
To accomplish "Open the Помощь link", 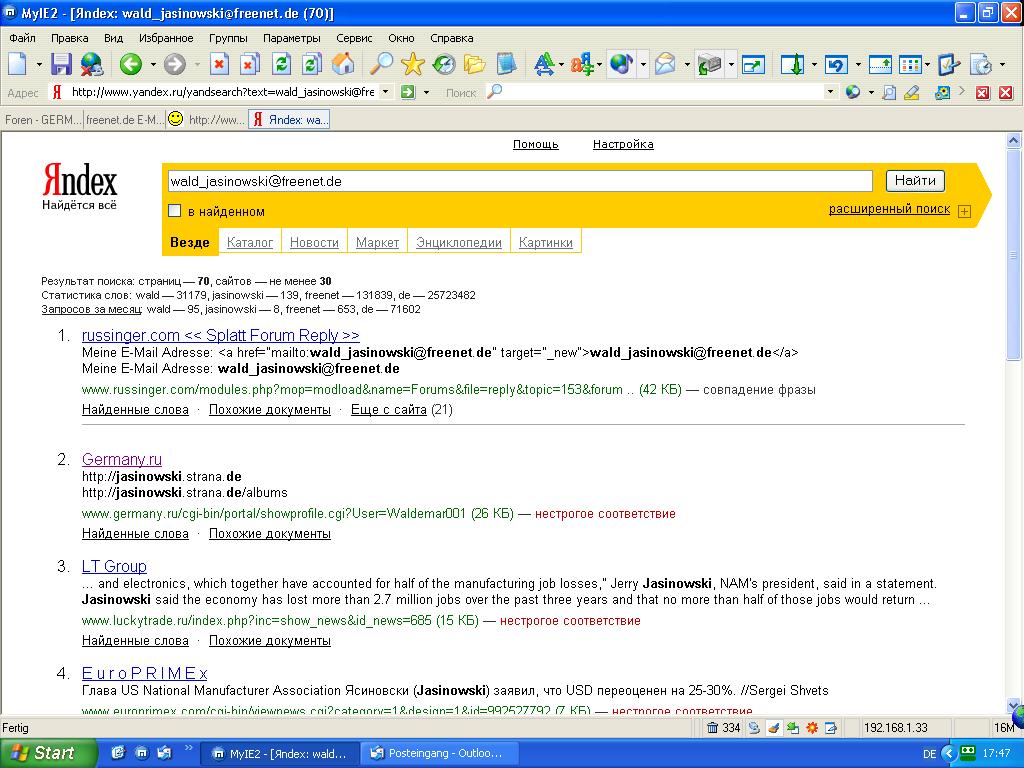I will point(536,144).
